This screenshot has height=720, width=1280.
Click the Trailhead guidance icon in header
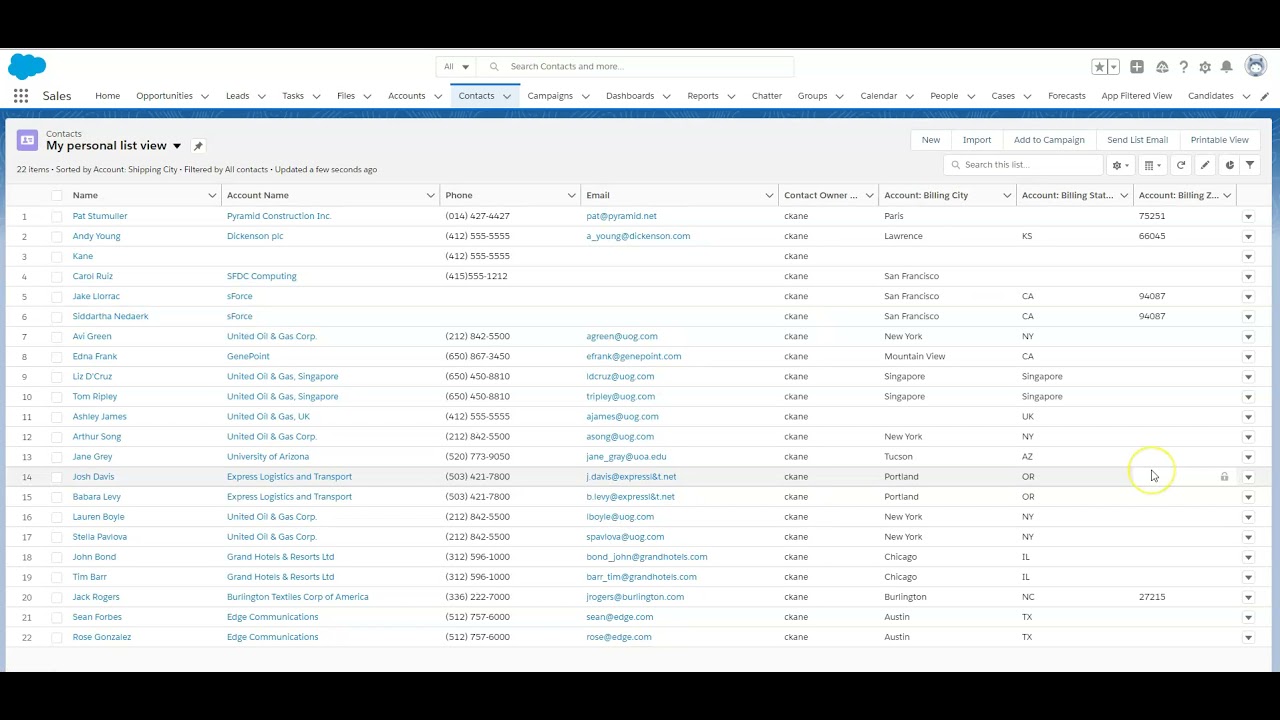(1162, 67)
